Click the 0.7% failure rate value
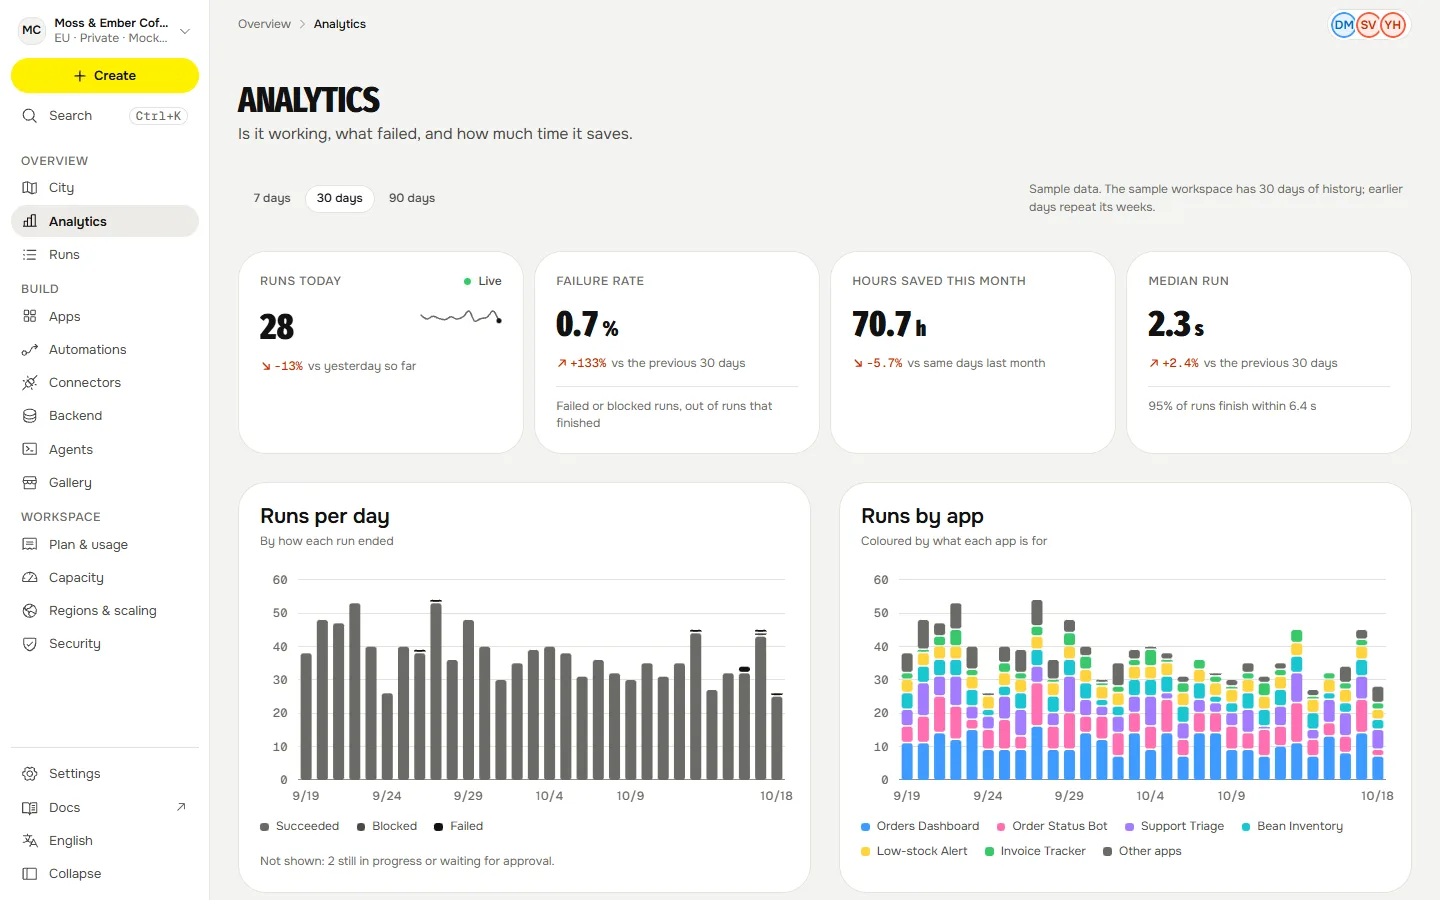This screenshot has height=900, width=1440. point(588,324)
